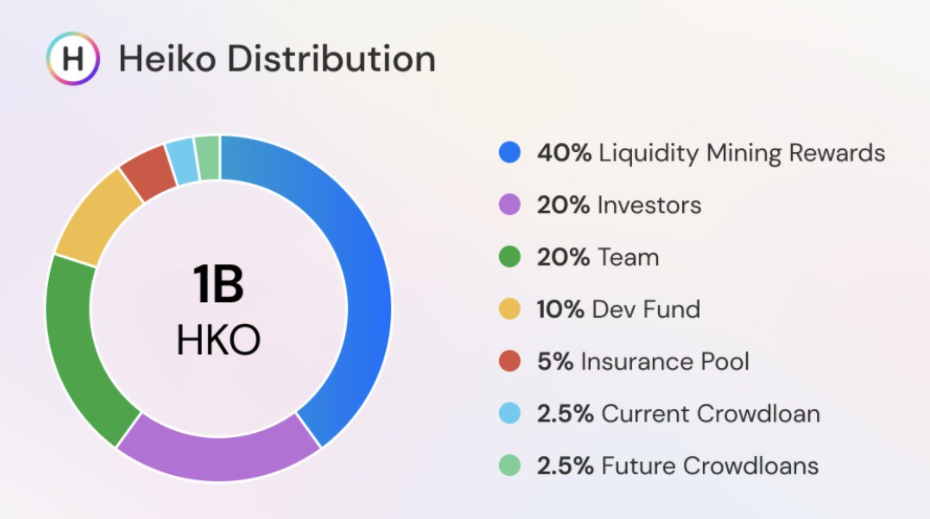Click the 5% Insurance Pool label
Screen dimensions: 930x519
(x=643, y=361)
